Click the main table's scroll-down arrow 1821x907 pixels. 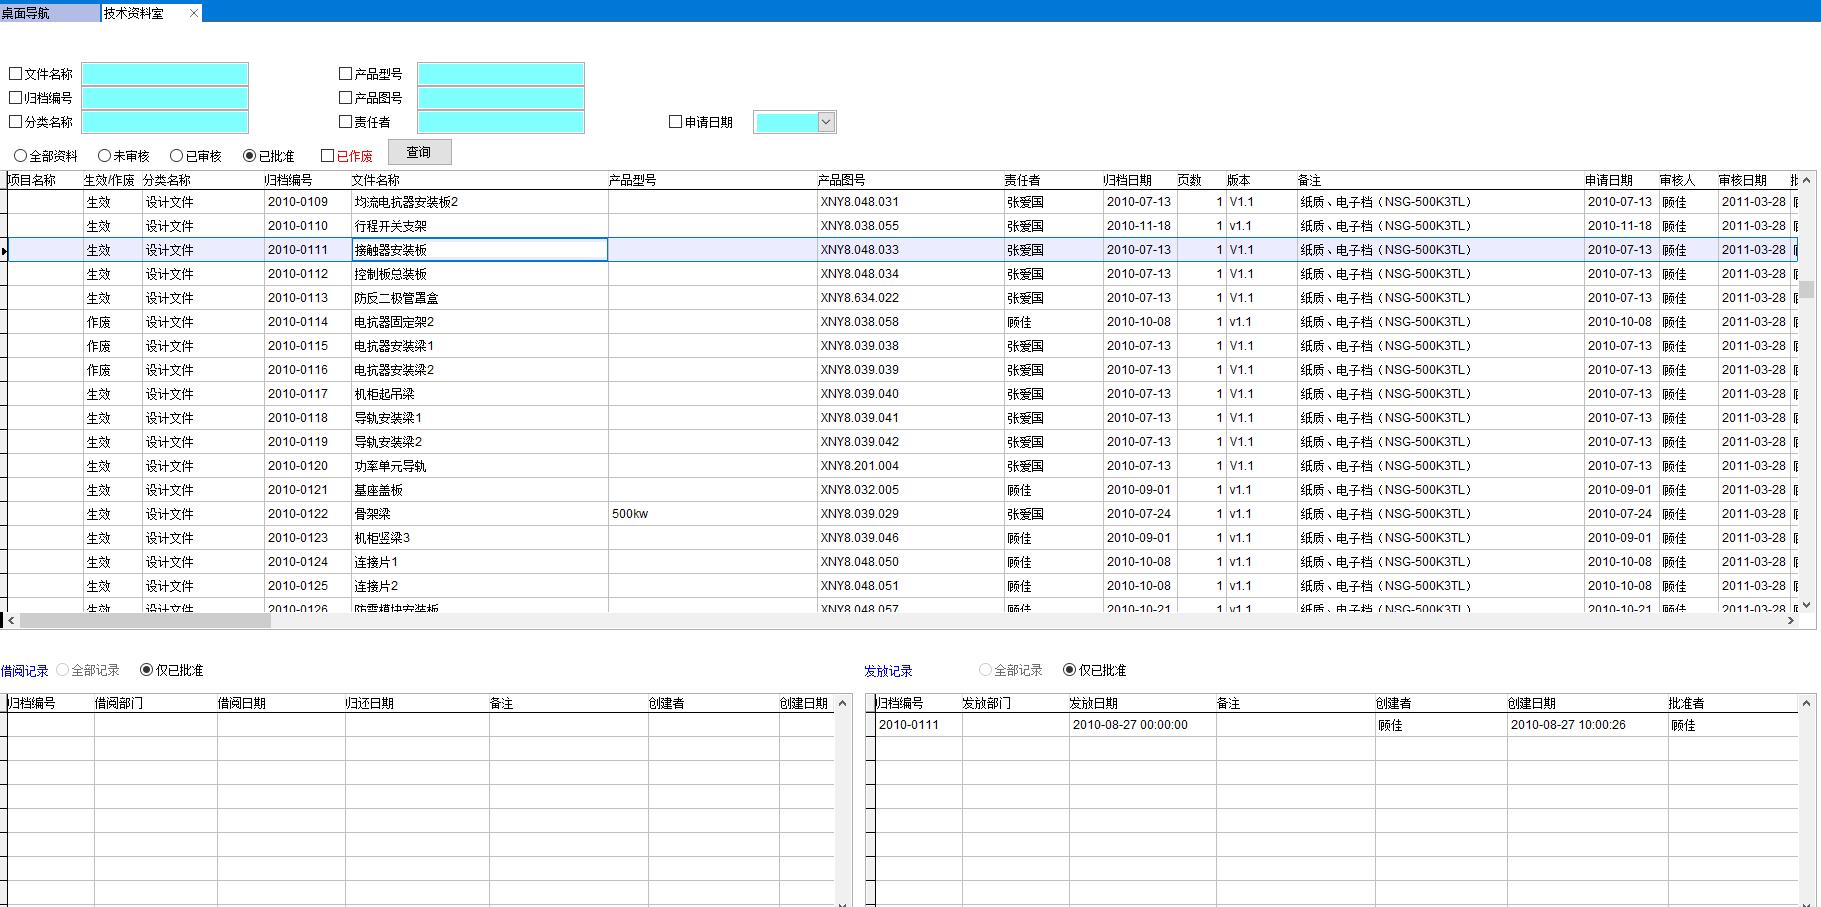pos(1806,605)
